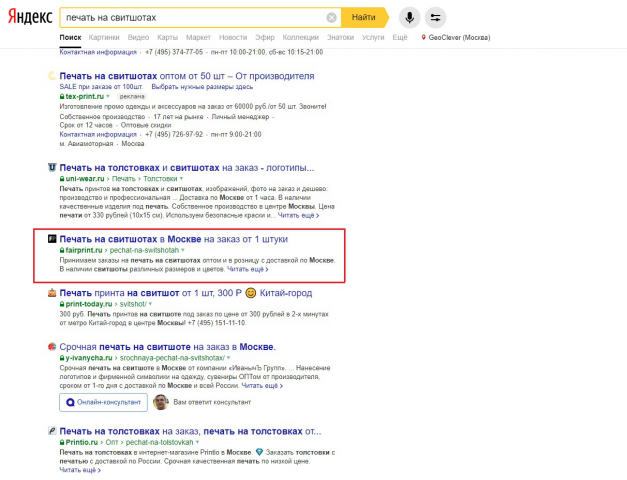Select the Поиск tab
Image resolution: width=627 pixels, height=480 pixels.
click(70, 37)
